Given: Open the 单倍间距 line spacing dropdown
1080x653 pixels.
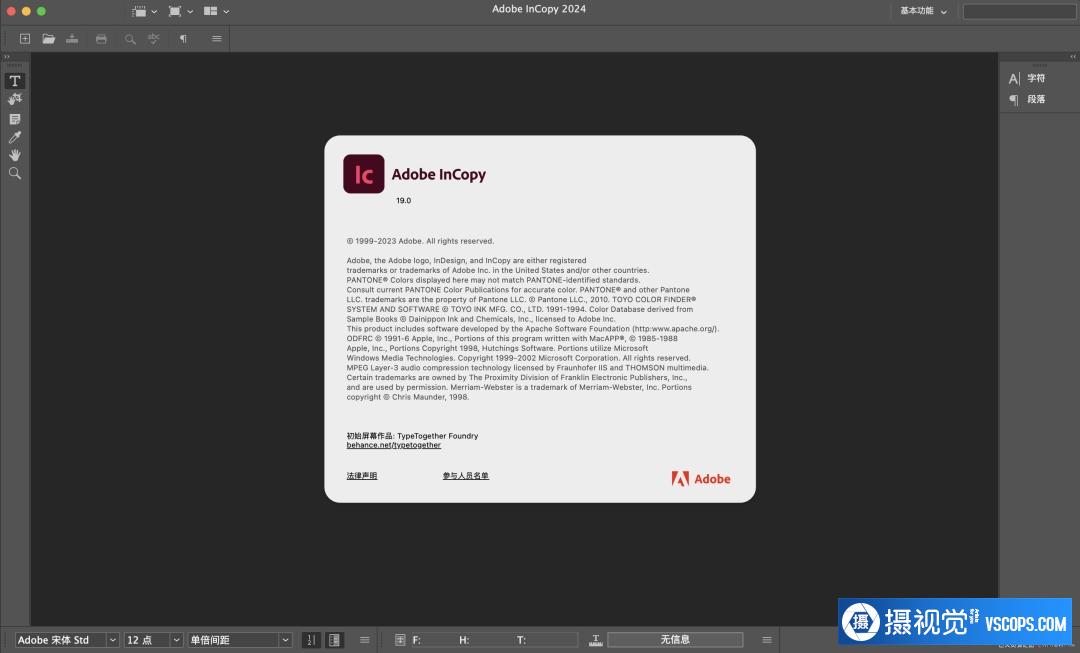Looking at the screenshot, I should (240, 640).
